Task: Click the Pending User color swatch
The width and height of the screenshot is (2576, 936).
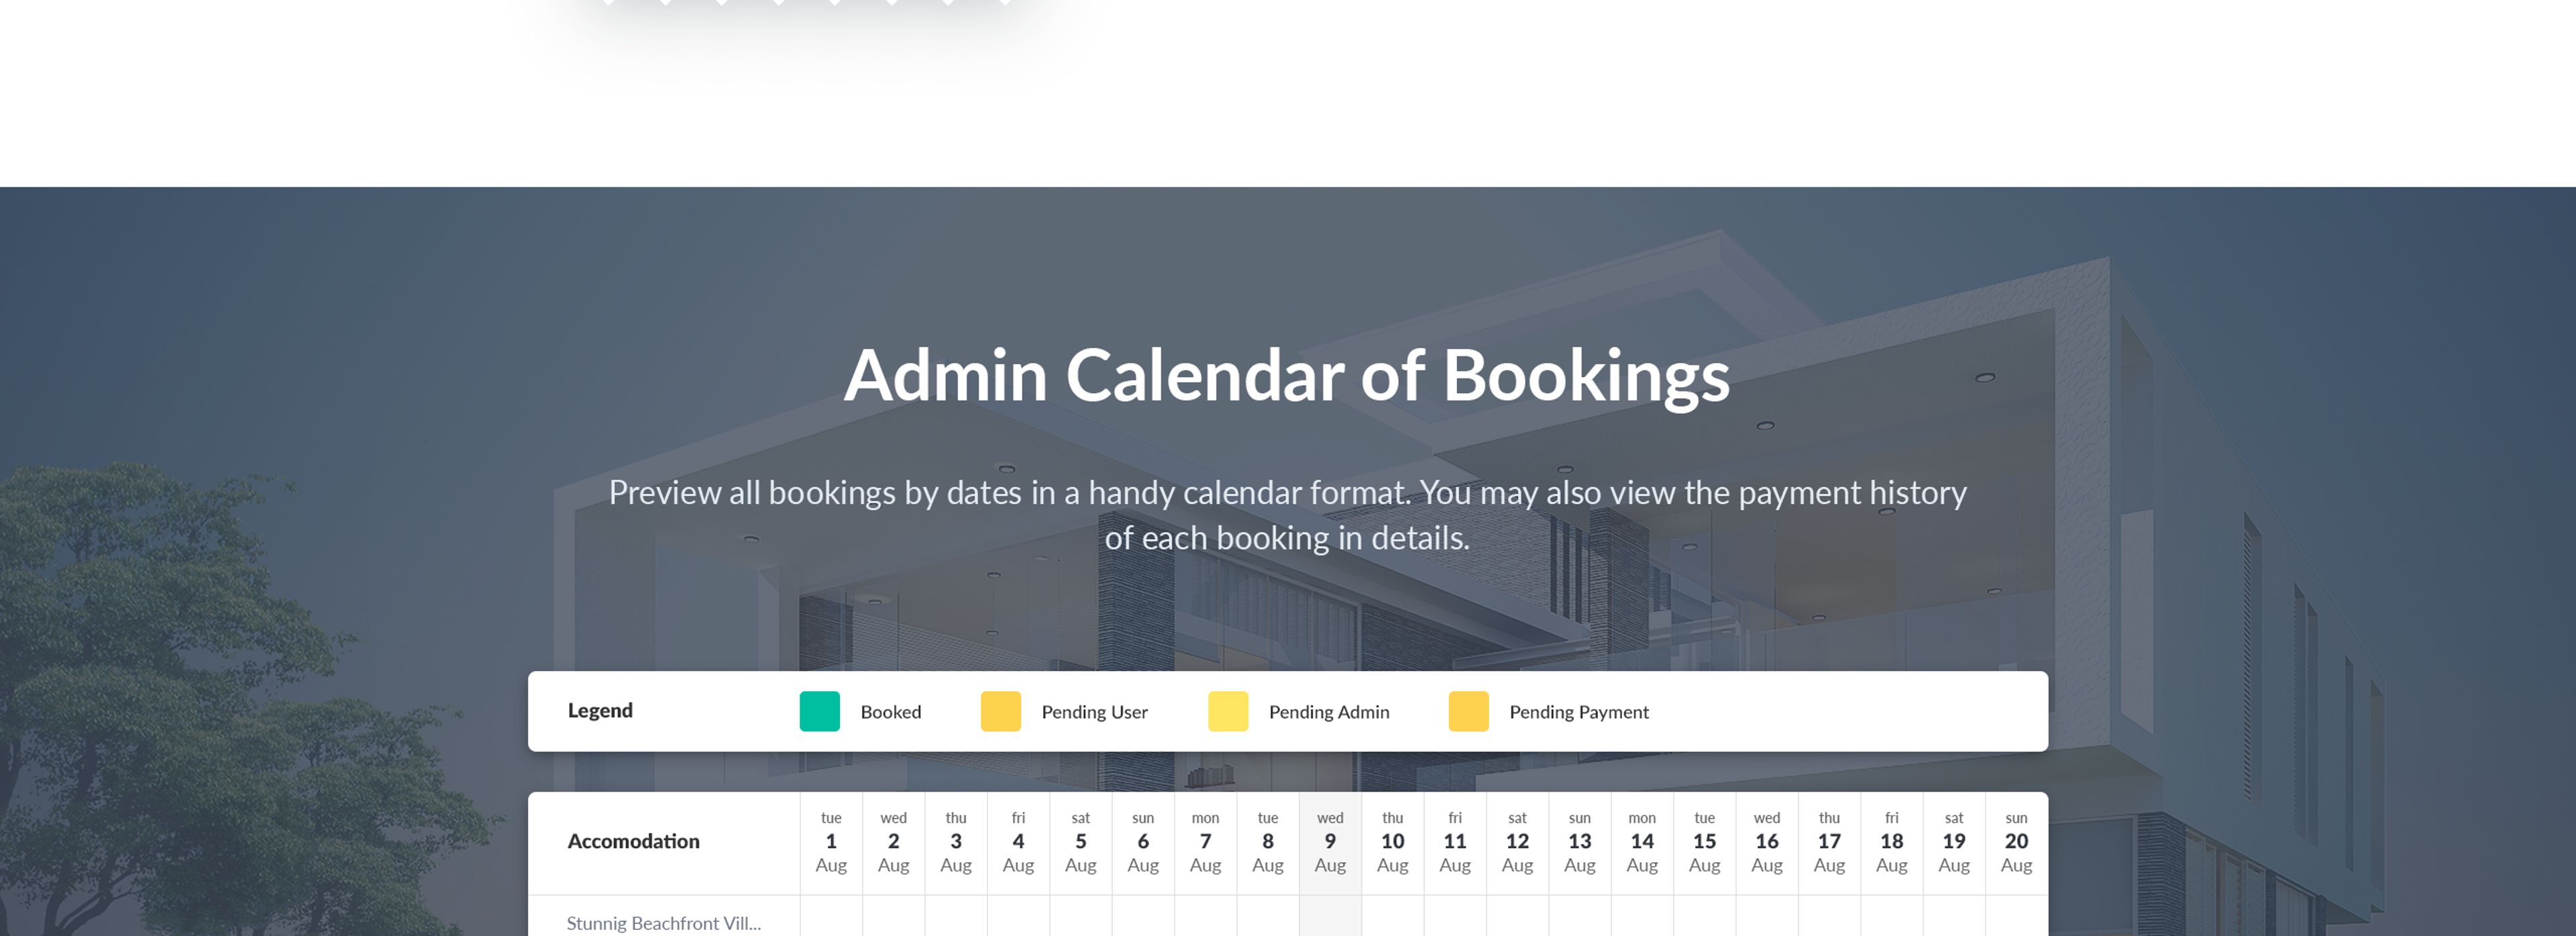Action: (x=1000, y=711)
